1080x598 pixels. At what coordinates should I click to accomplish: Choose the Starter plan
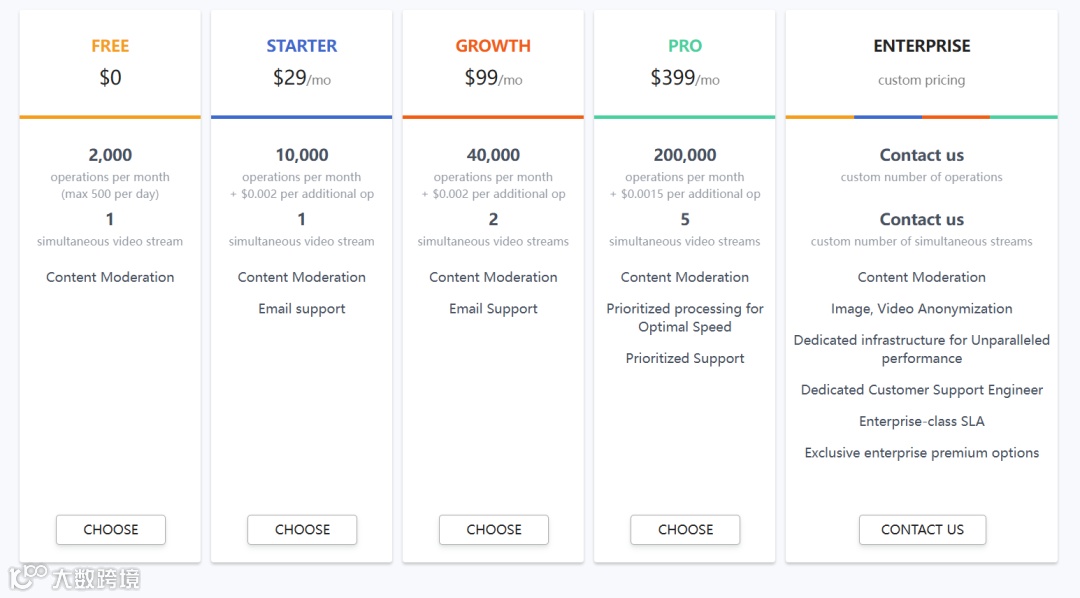302,530
